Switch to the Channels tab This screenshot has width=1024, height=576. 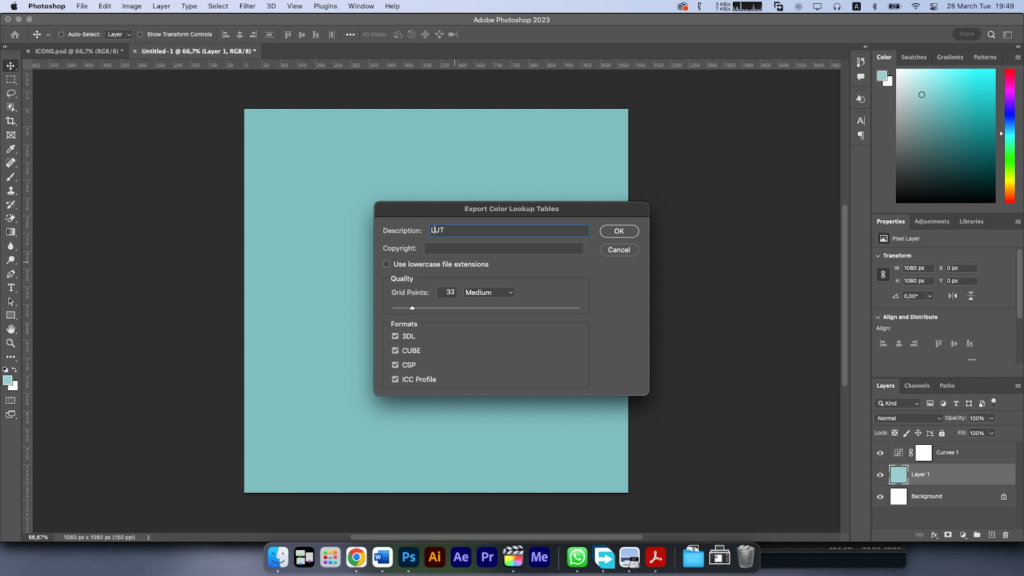click(x=916, y=386)
